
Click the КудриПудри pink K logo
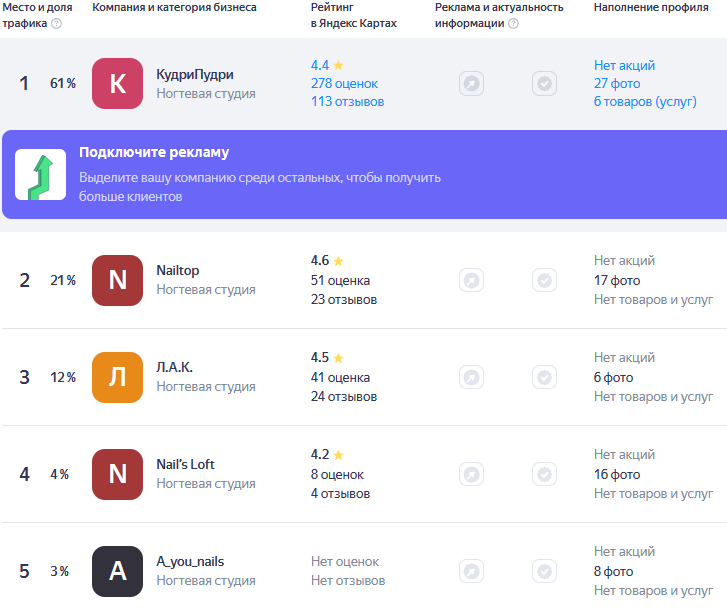click(117, 83)
